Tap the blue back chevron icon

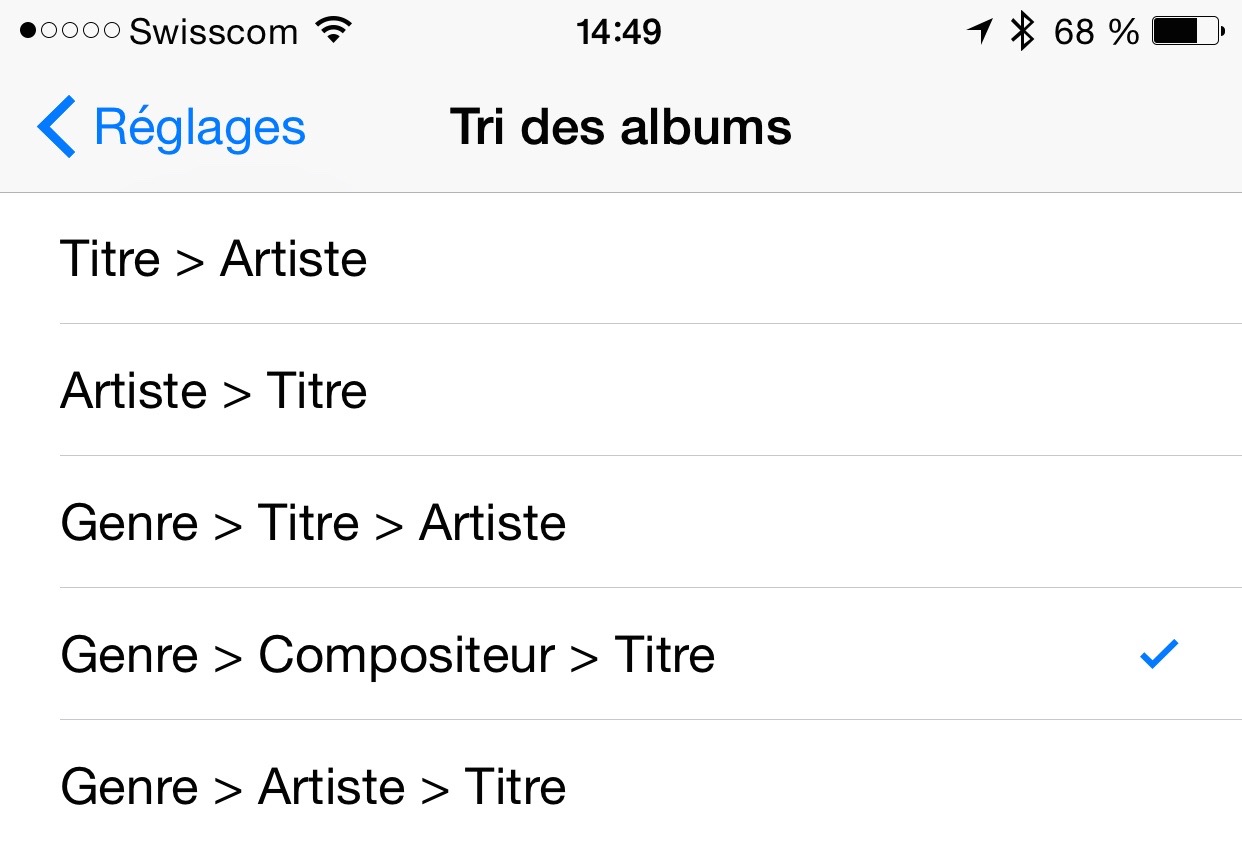click(56, 127)
